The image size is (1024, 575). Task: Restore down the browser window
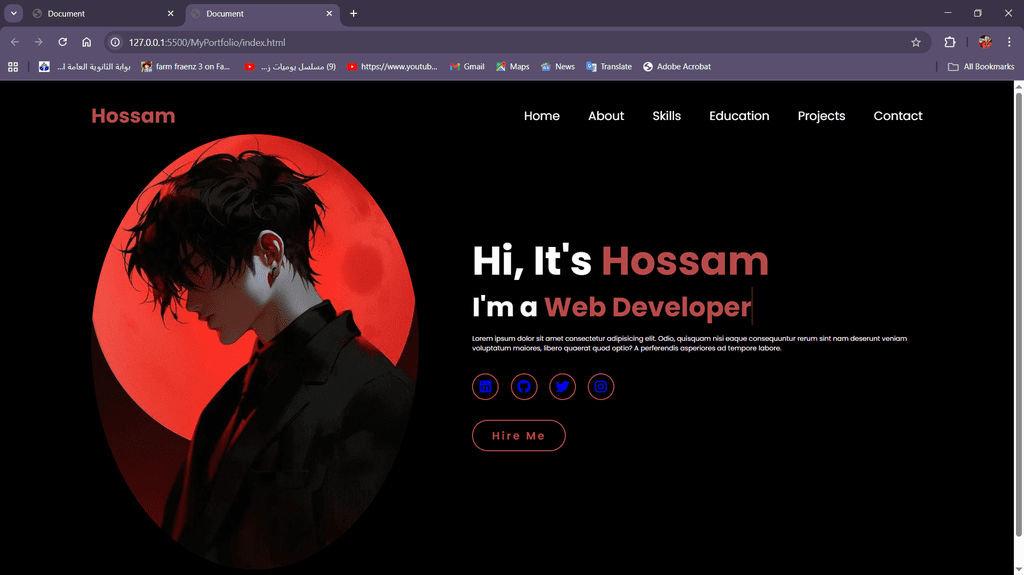(x=978, y=13)
